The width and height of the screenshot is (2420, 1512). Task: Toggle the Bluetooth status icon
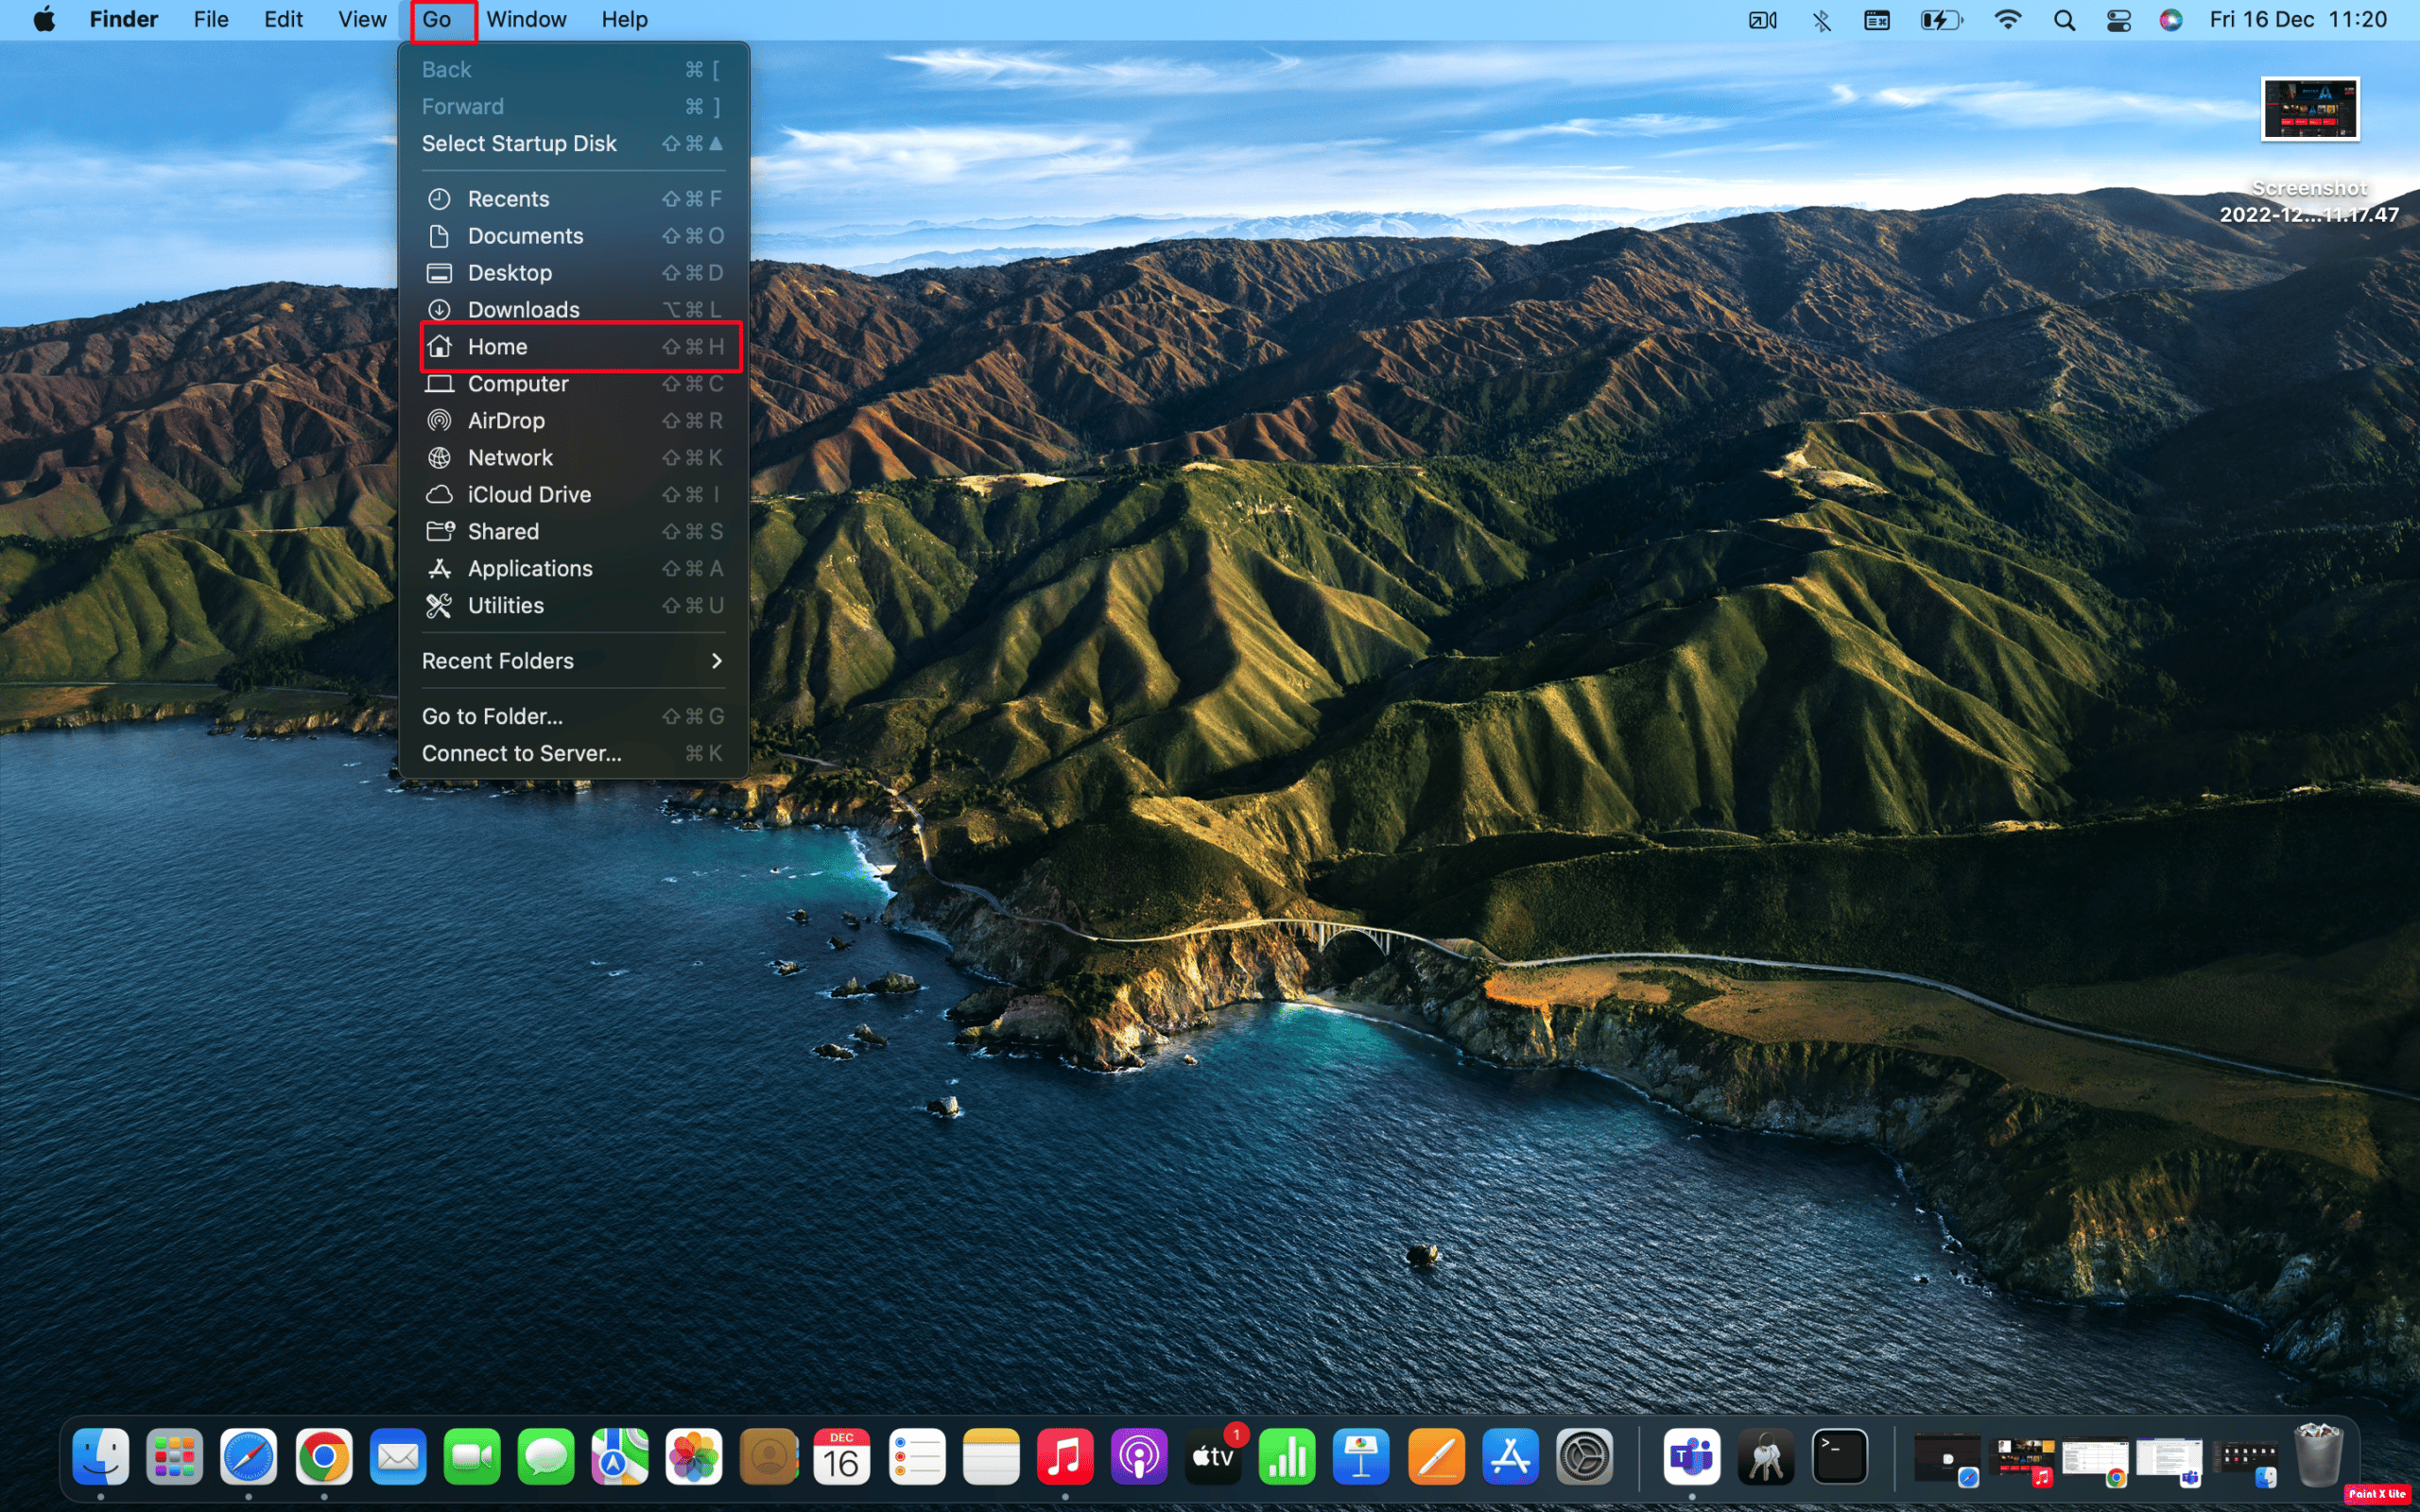[x=1821, y=20]
